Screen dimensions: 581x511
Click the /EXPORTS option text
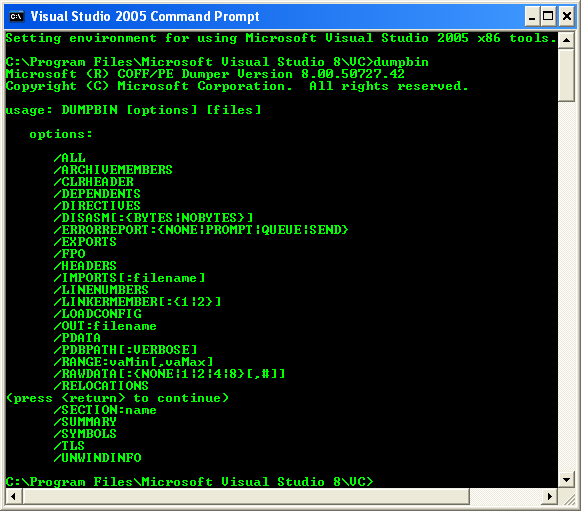coord(85,242)
